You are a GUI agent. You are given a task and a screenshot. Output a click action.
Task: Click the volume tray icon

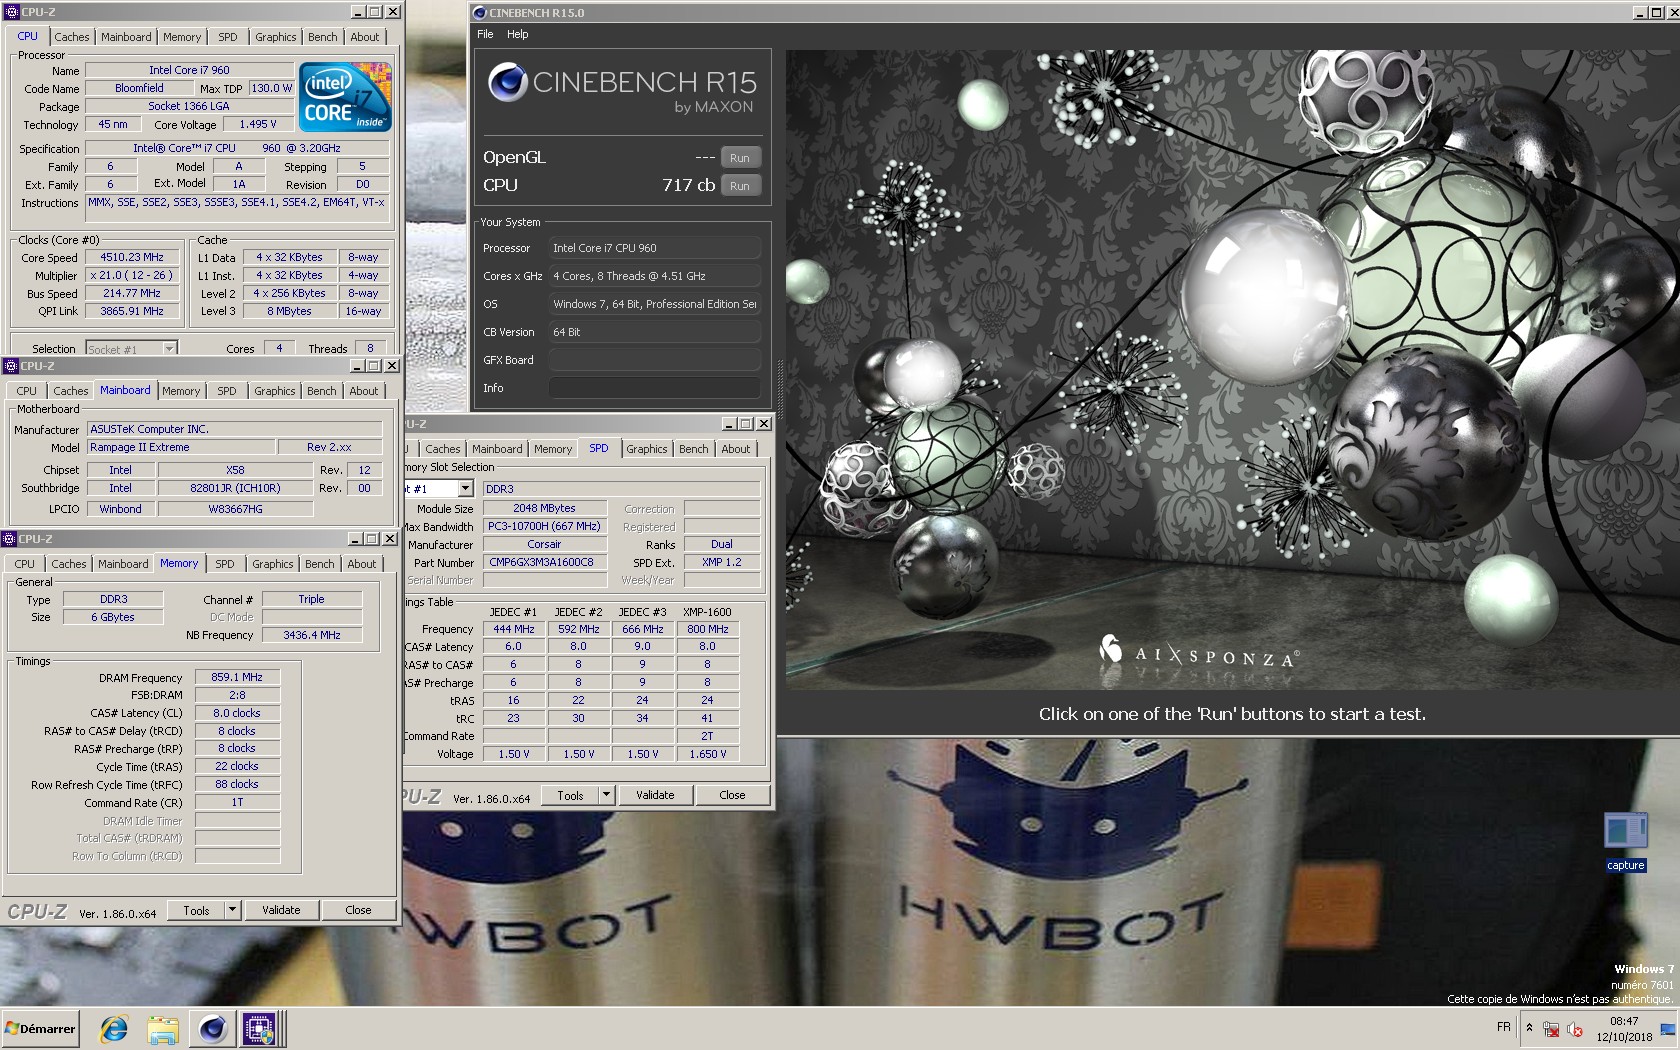[1575, 1029]
